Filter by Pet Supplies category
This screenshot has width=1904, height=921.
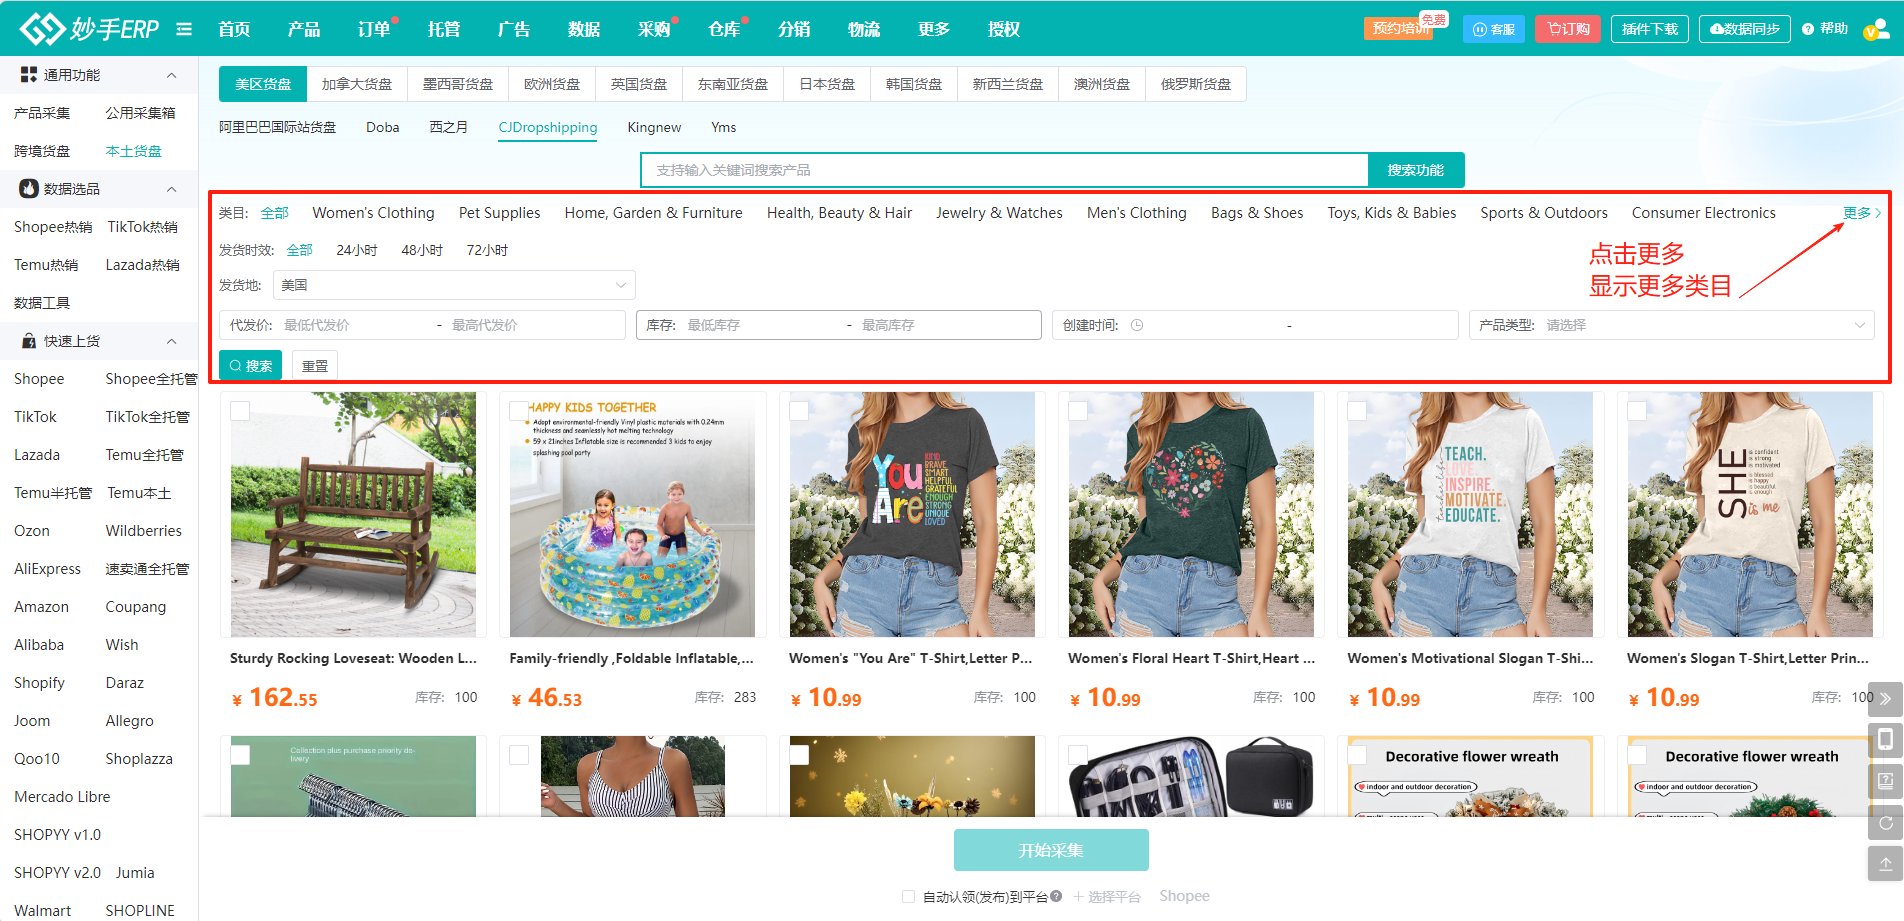tap(499, 213)
